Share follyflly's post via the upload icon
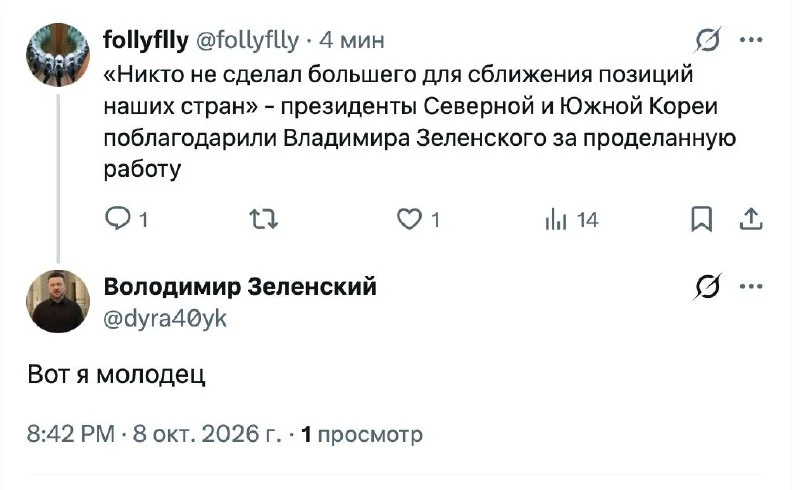 [x=751, y=219]
